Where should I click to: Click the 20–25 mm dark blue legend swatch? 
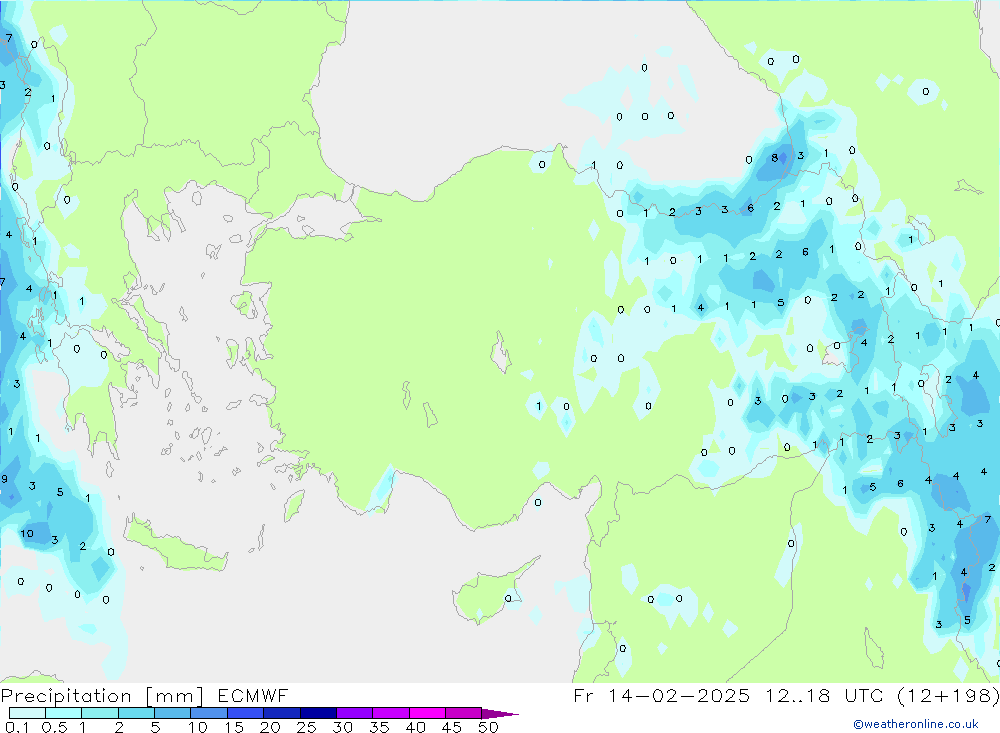pos(282,713)
